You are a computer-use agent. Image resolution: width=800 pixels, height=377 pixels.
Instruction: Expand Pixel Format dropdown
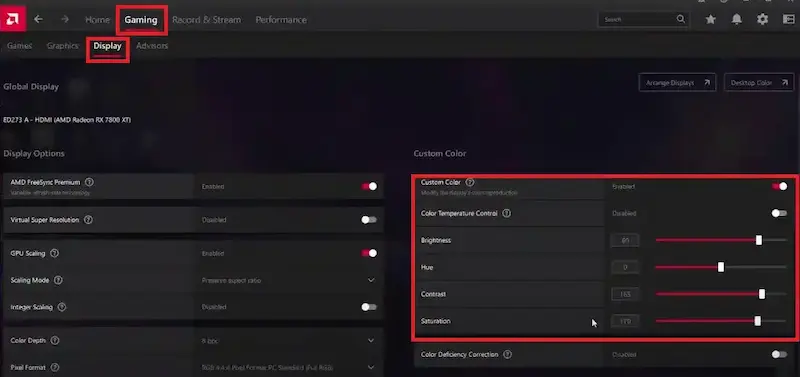(371, 367)
